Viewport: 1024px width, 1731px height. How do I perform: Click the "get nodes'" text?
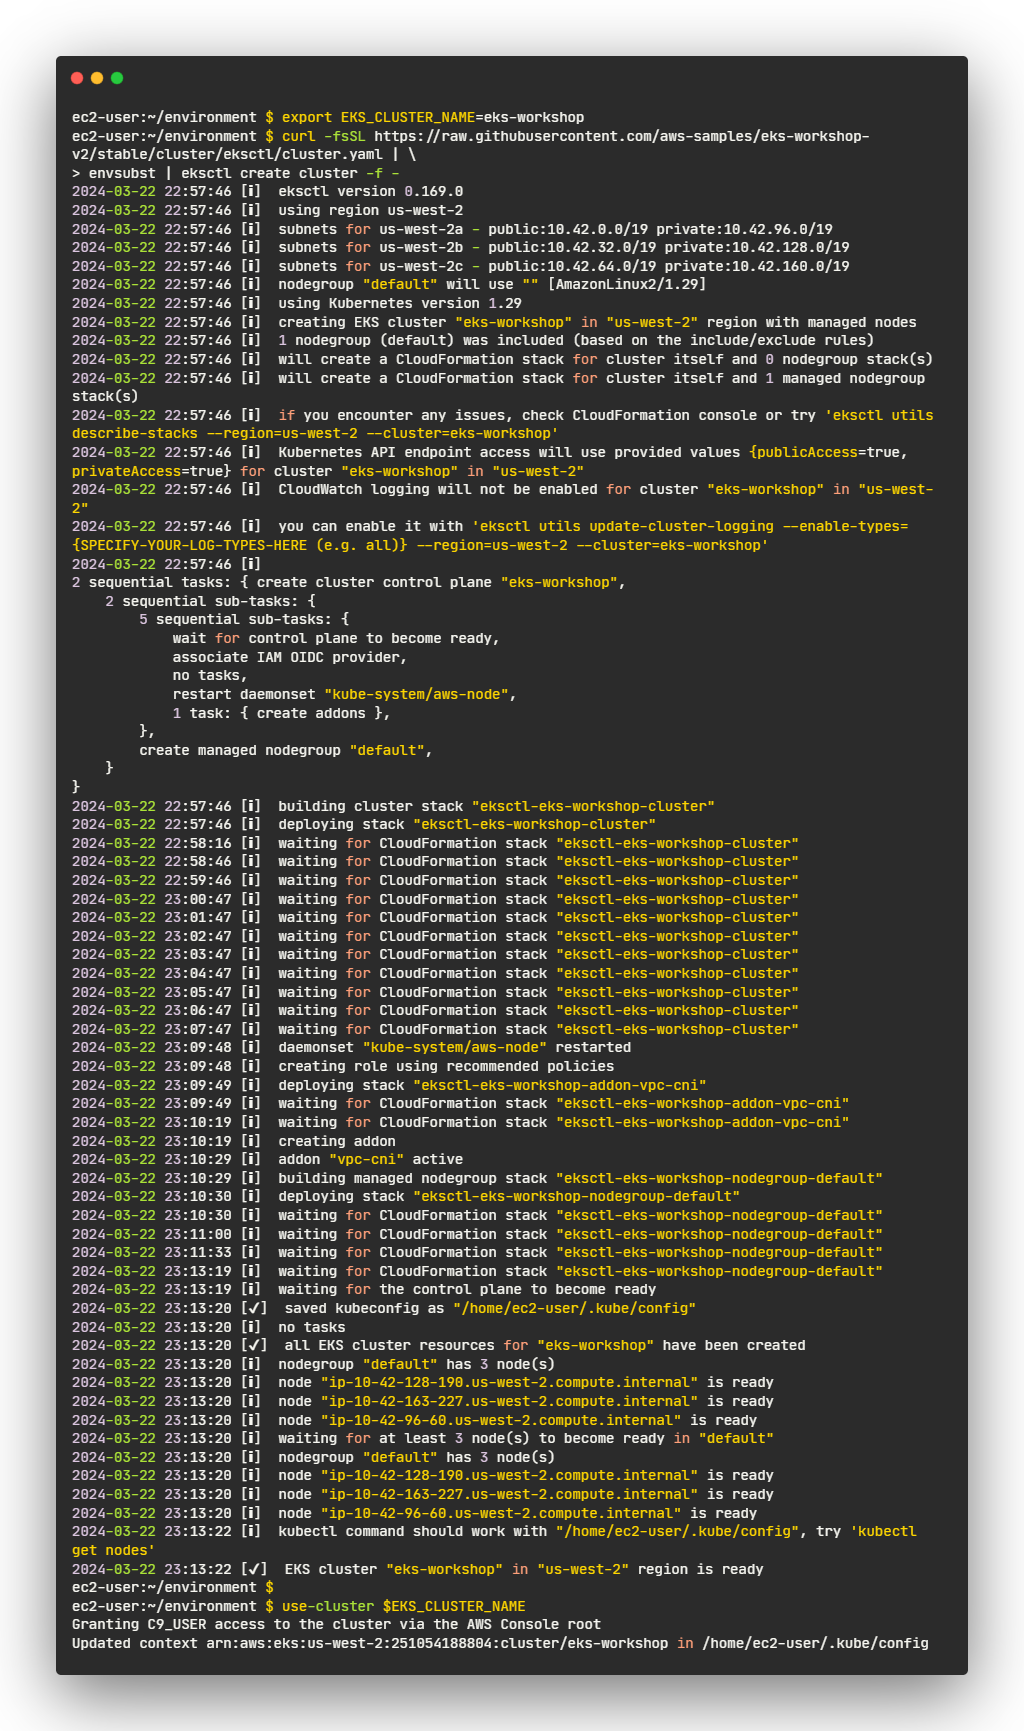[x=114, y=1550]
